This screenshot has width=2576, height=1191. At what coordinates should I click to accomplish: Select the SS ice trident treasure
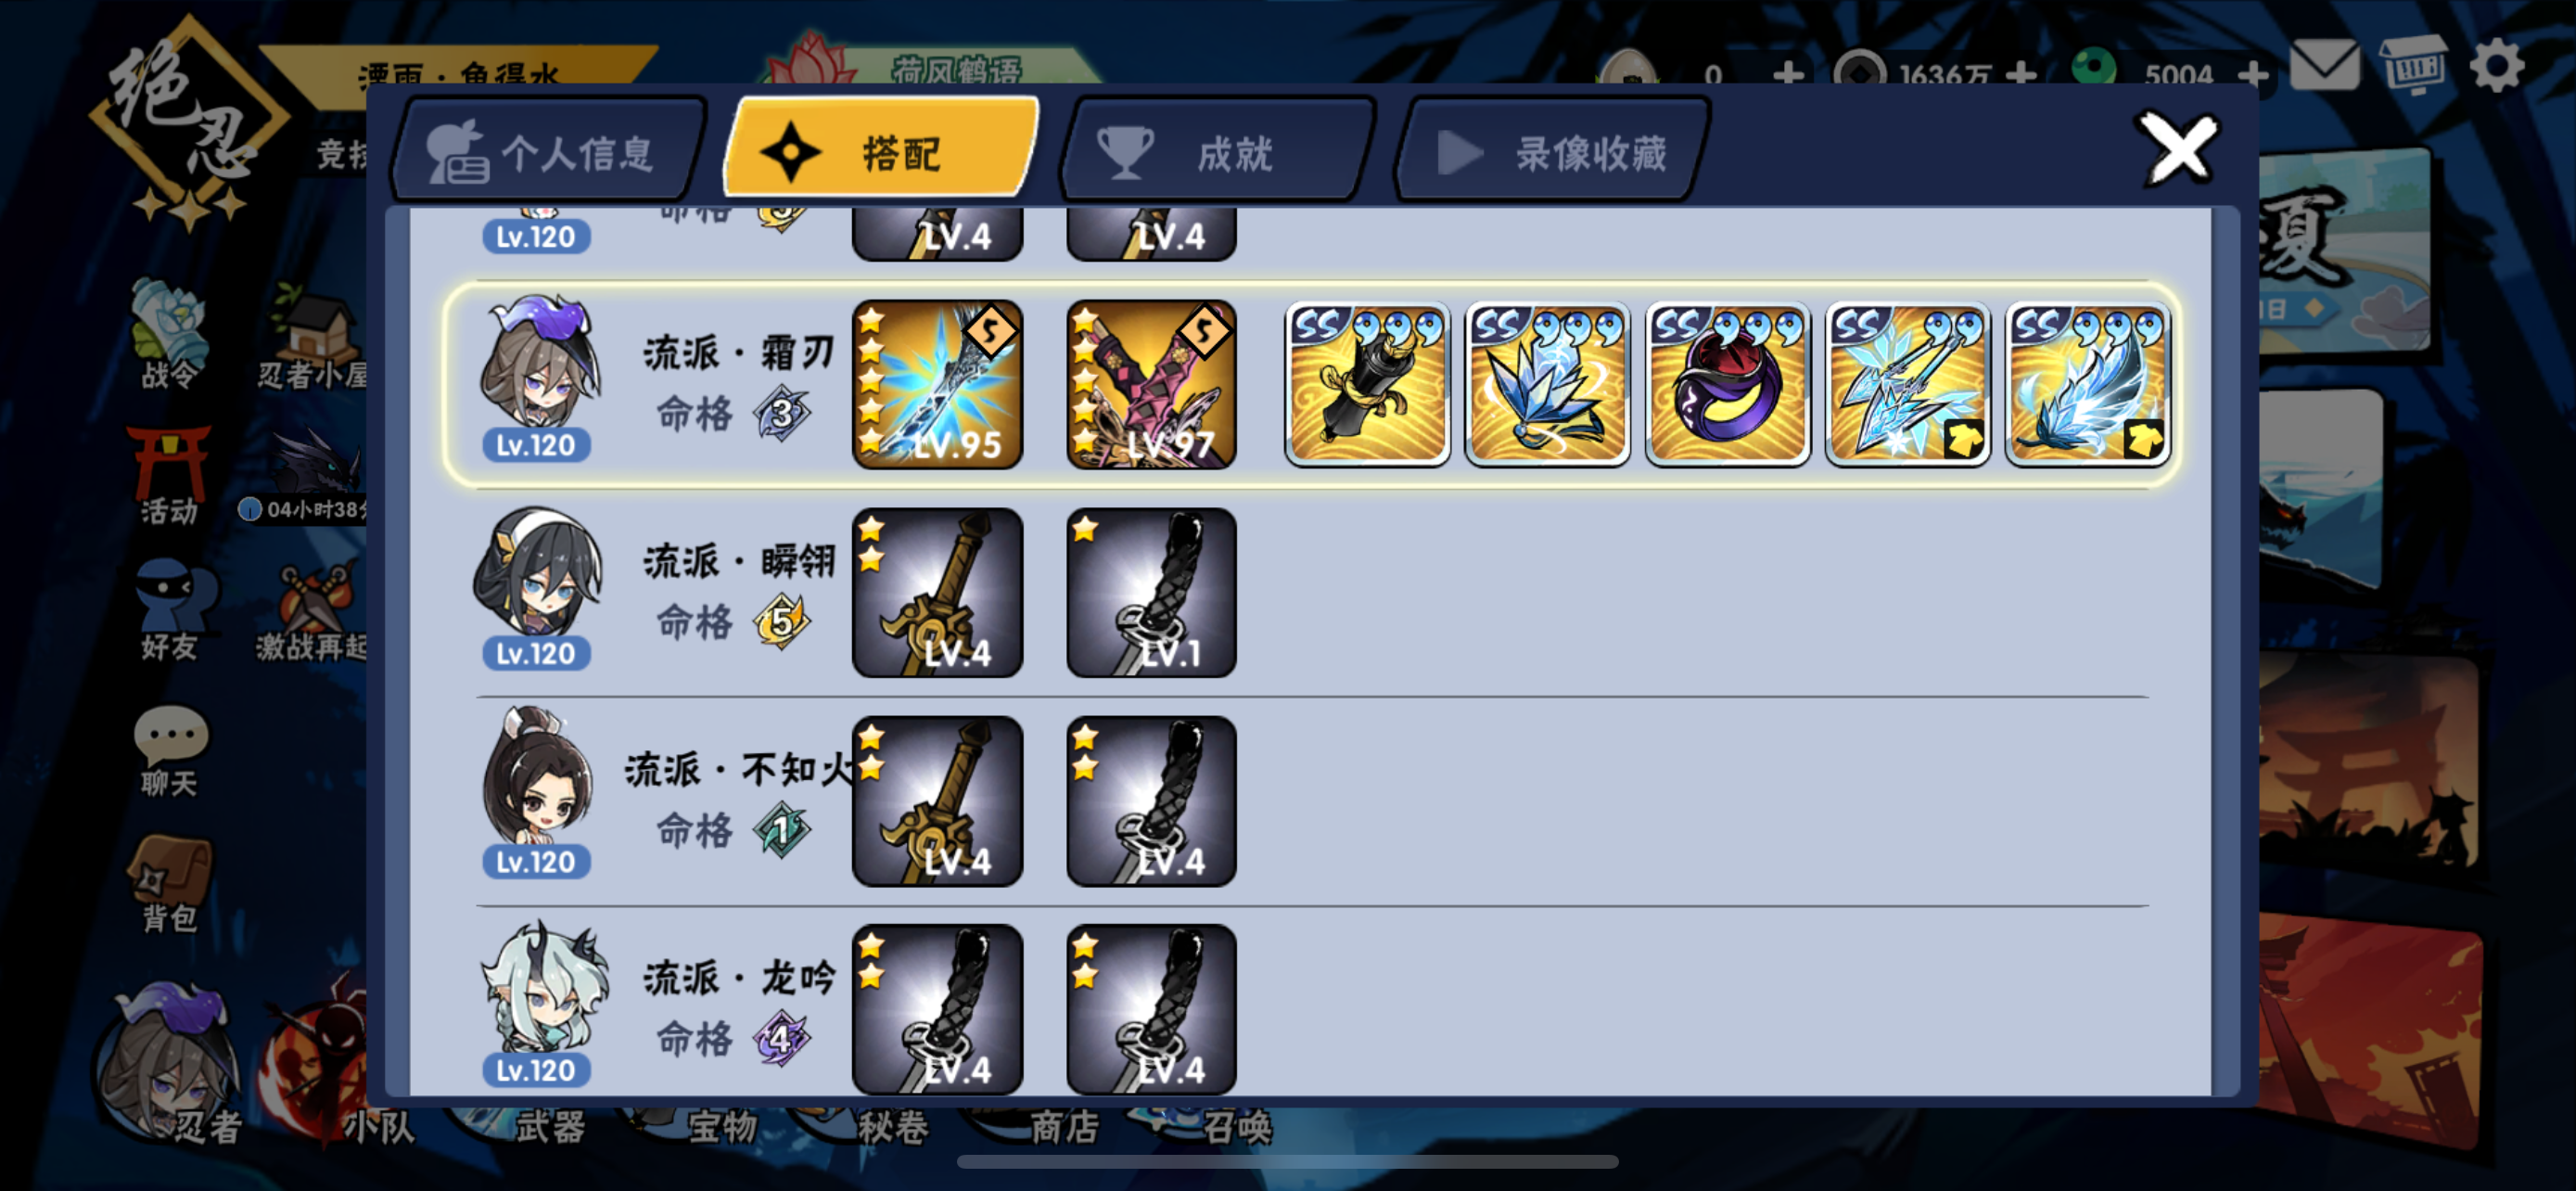coord(1907,384)
